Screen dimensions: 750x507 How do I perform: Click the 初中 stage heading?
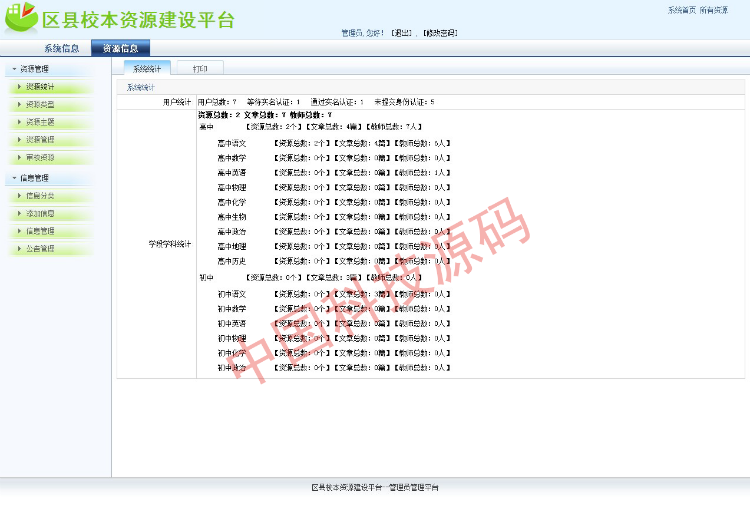click(206, 277)
